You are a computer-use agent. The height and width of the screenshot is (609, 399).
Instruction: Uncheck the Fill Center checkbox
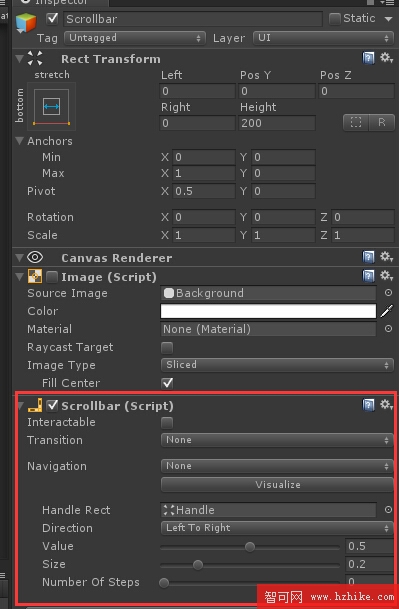click(x=167, y=383)
